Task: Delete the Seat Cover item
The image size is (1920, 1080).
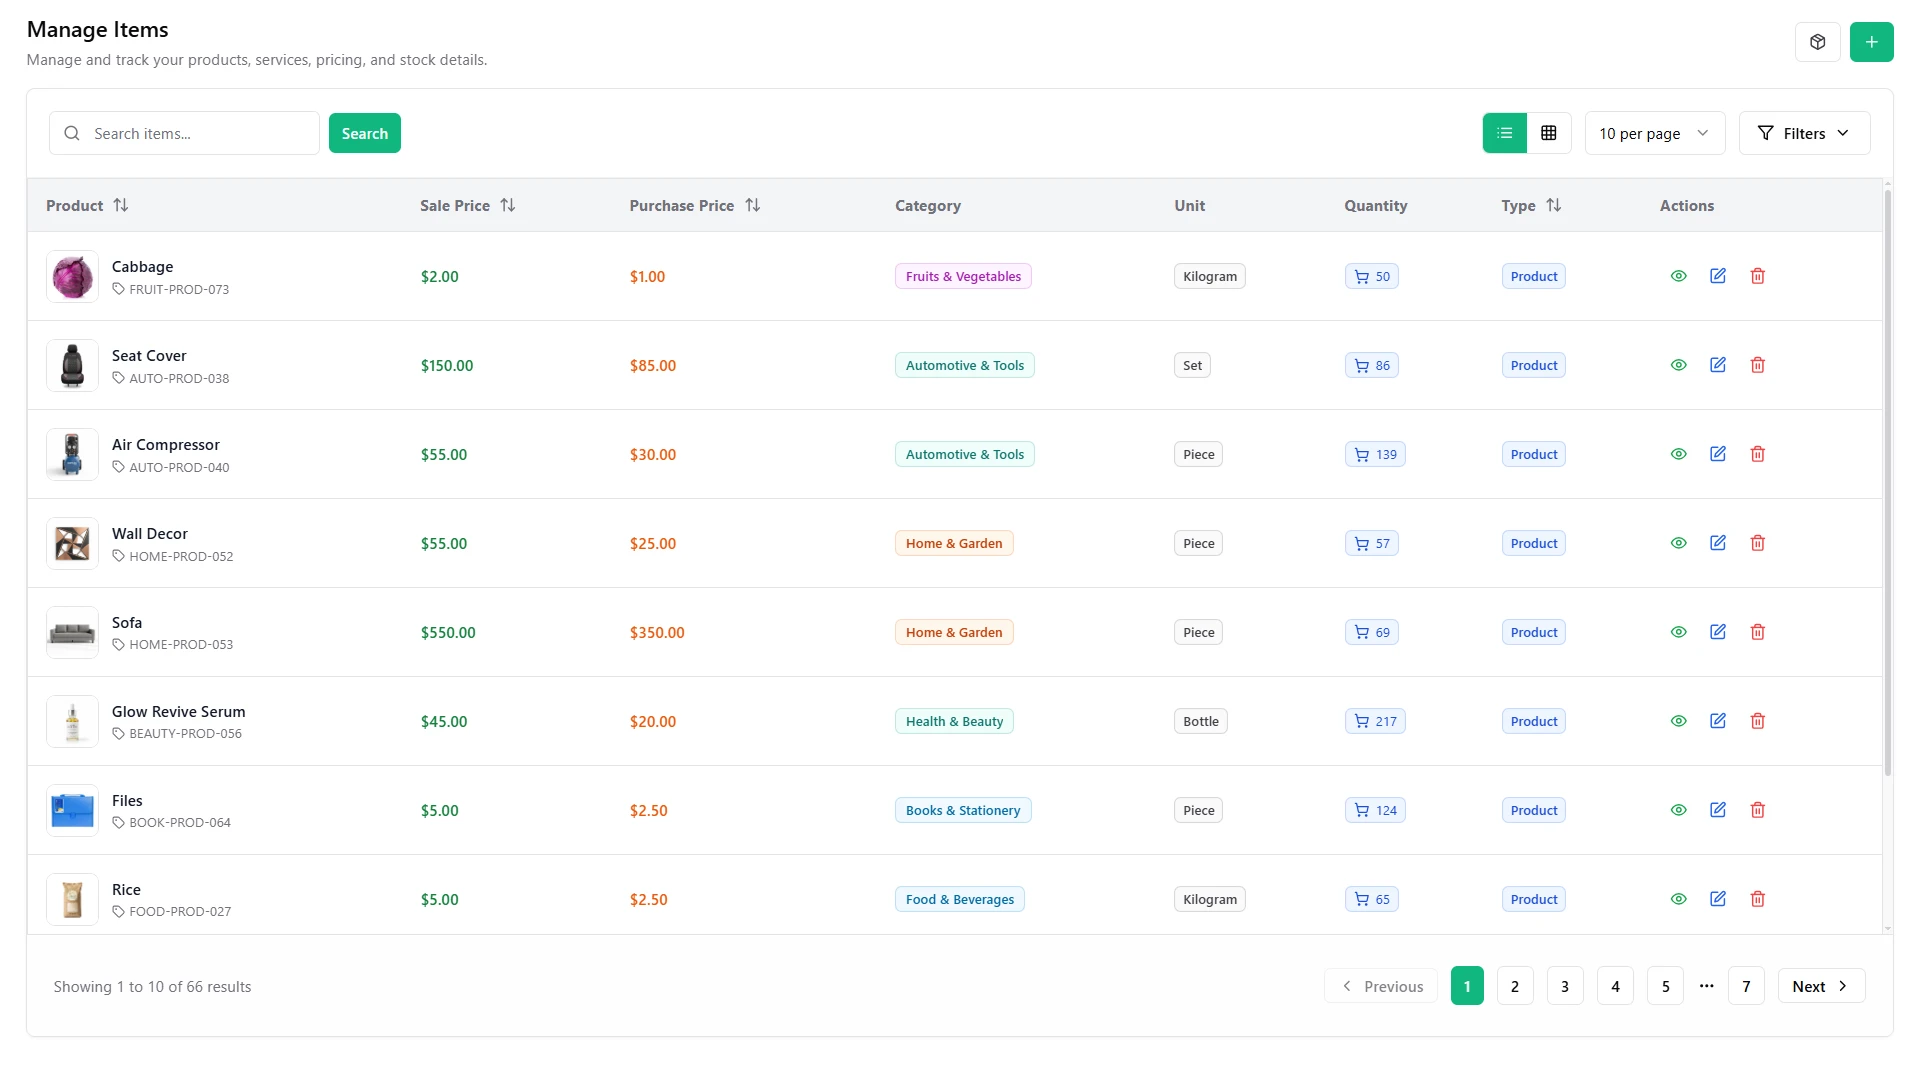Action: pyautogui.click(x=1757, y=365)
